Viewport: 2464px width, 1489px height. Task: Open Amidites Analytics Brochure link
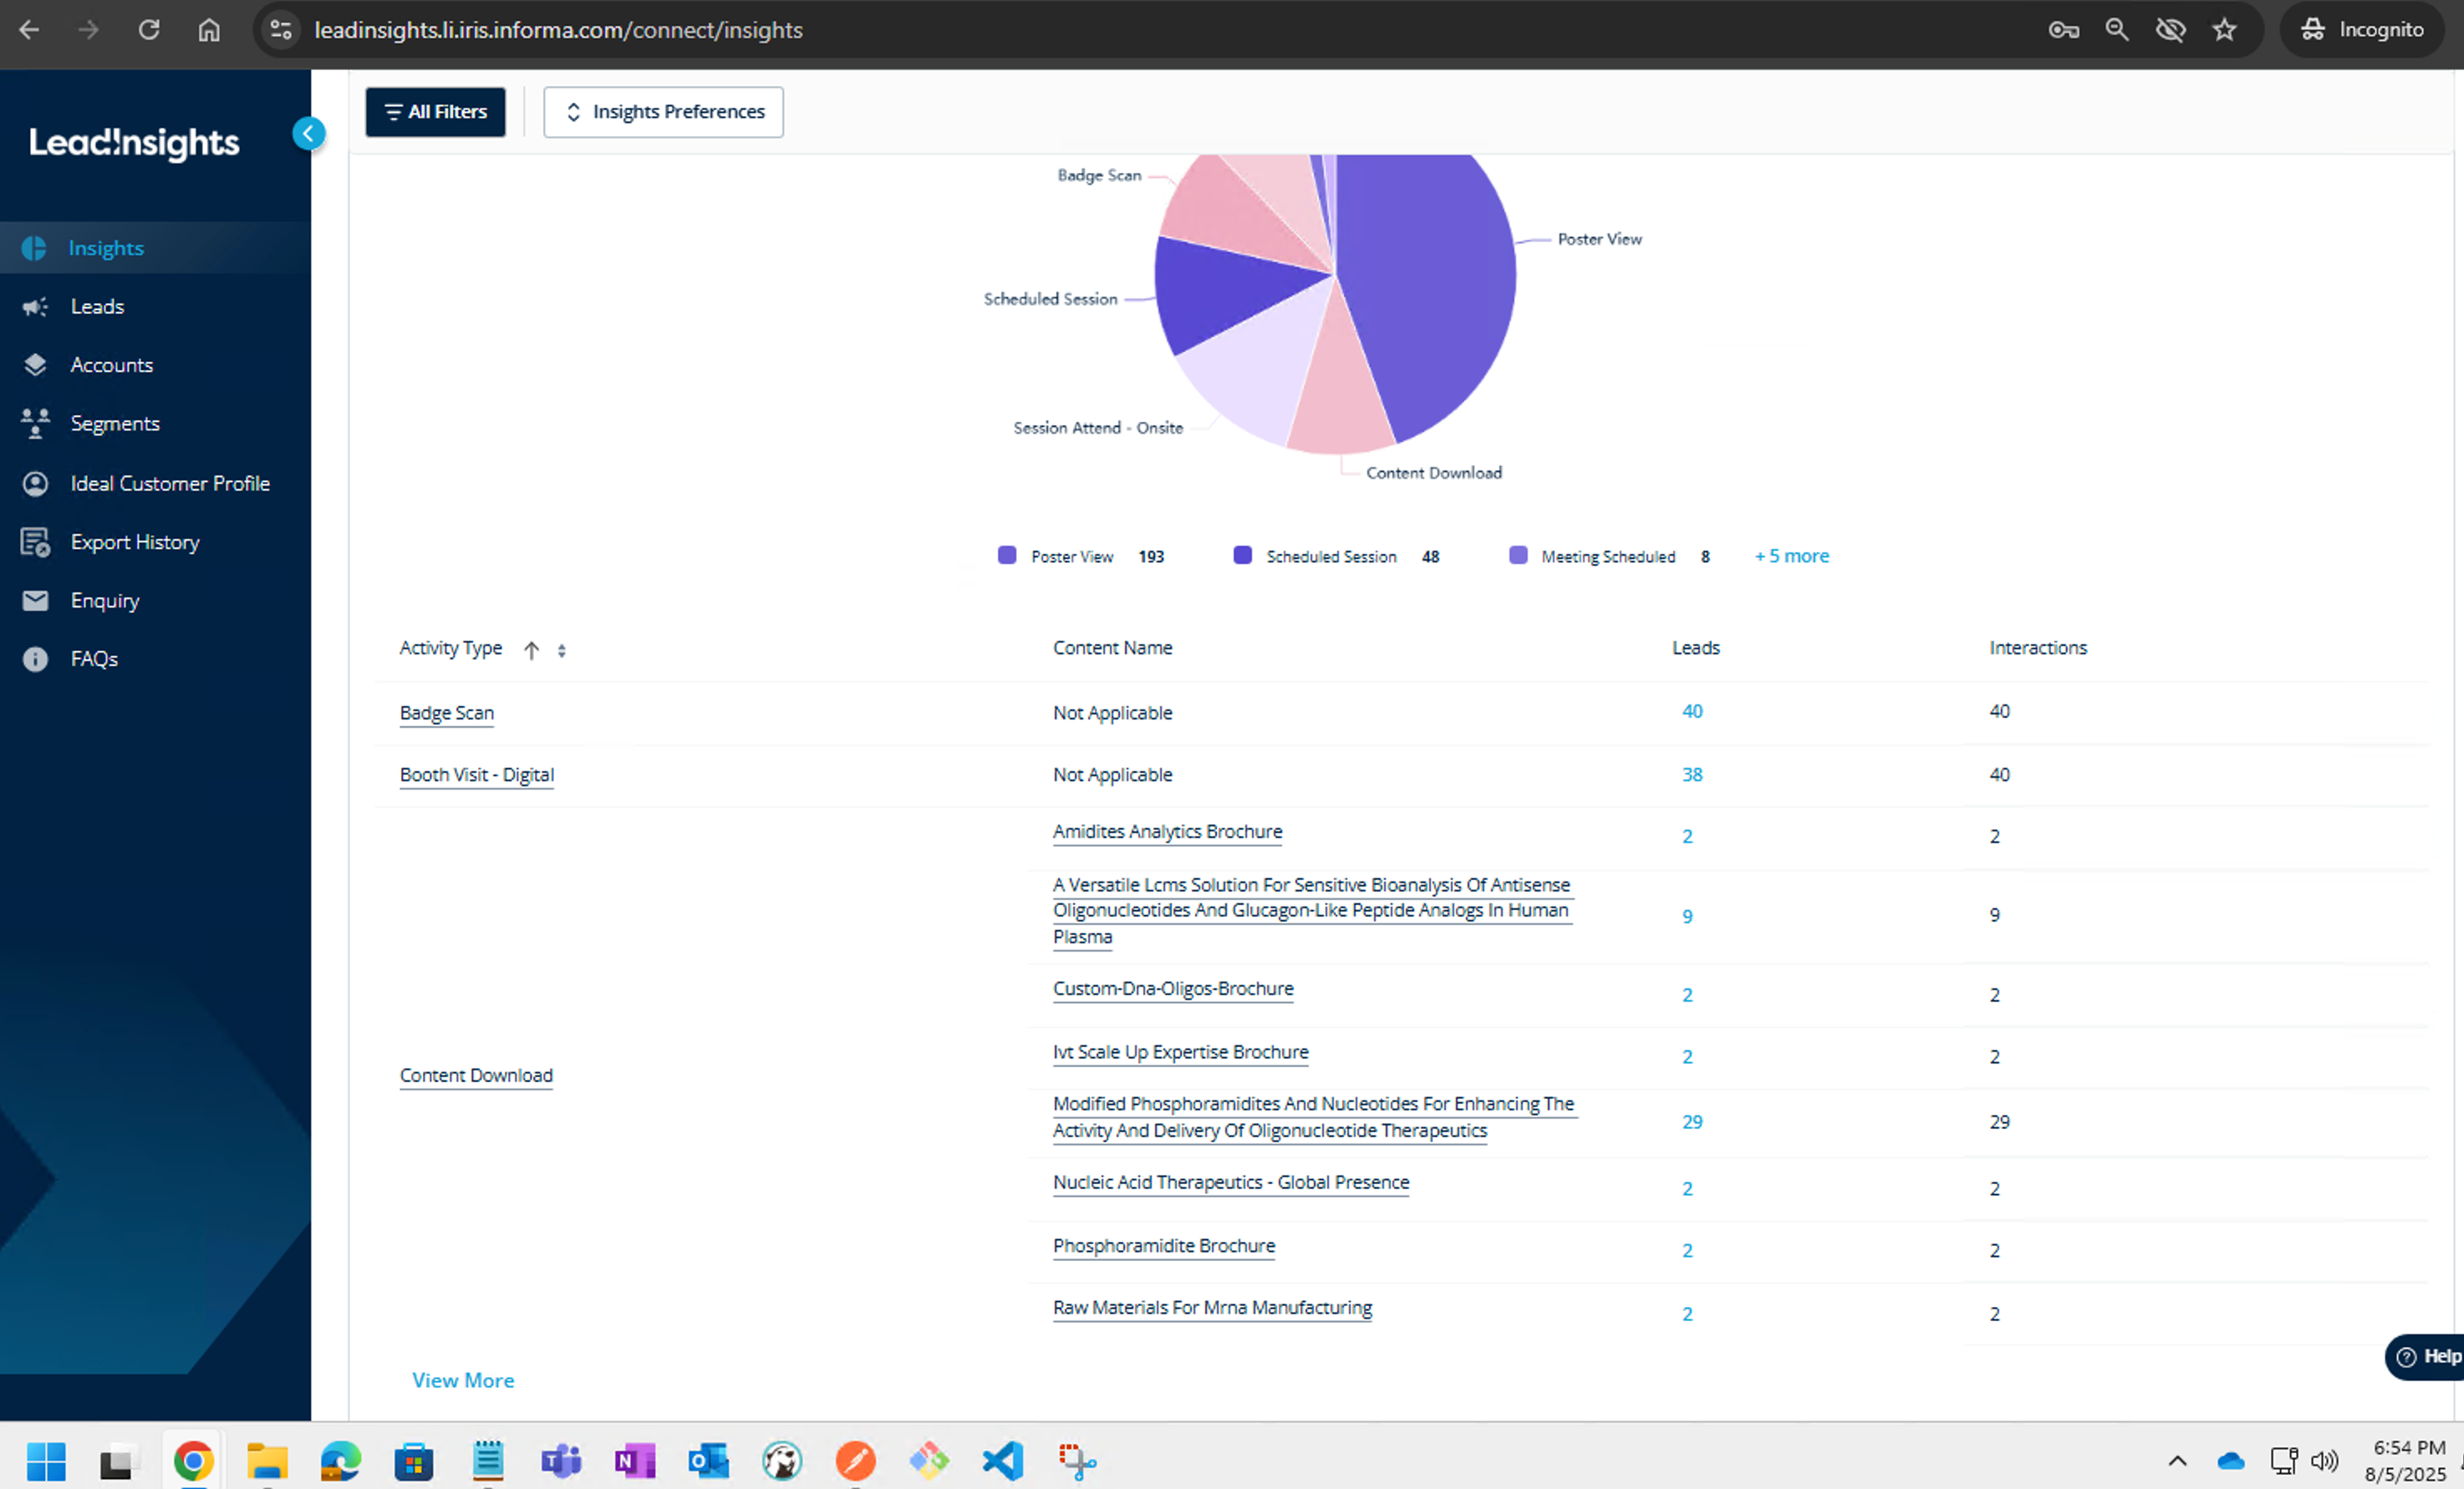click(x=1167, y=832)
